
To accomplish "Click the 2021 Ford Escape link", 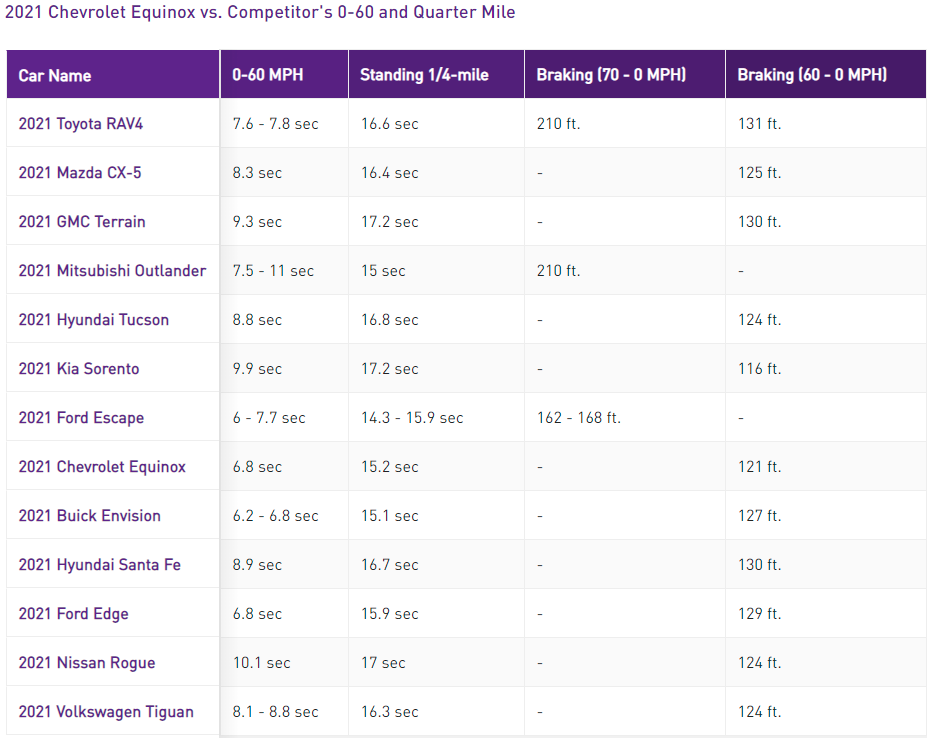I will [81, 418].
